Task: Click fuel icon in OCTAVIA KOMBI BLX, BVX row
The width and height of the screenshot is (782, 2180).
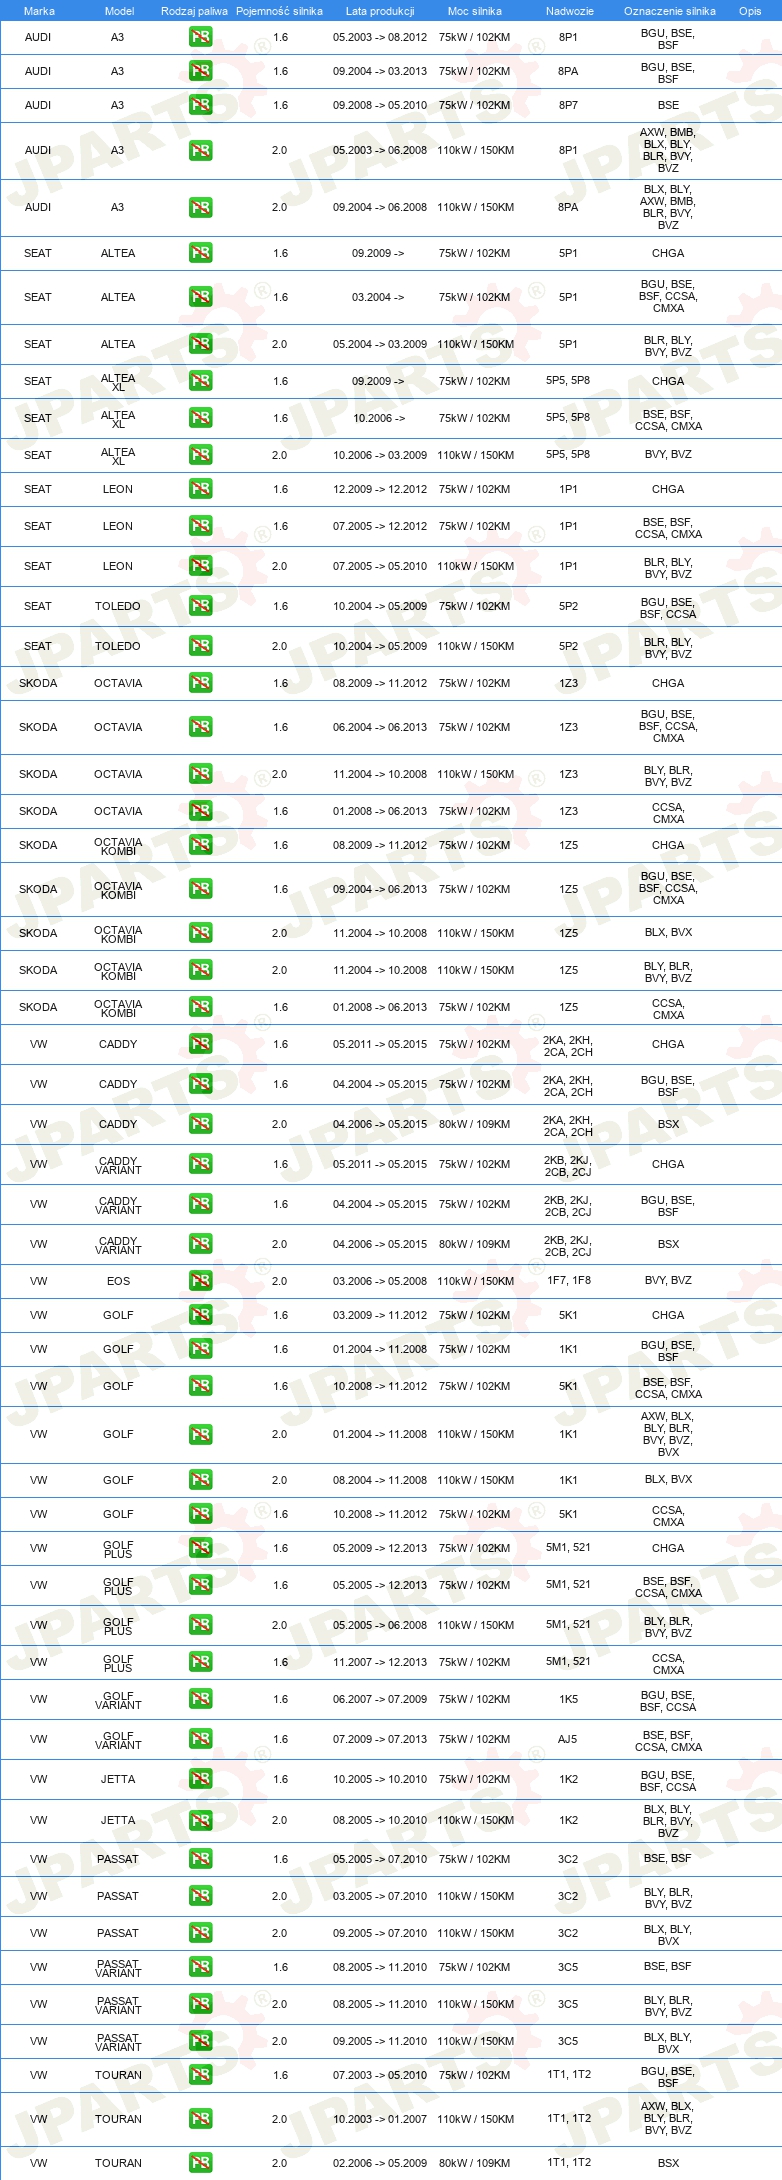Action: coord(200,933)
